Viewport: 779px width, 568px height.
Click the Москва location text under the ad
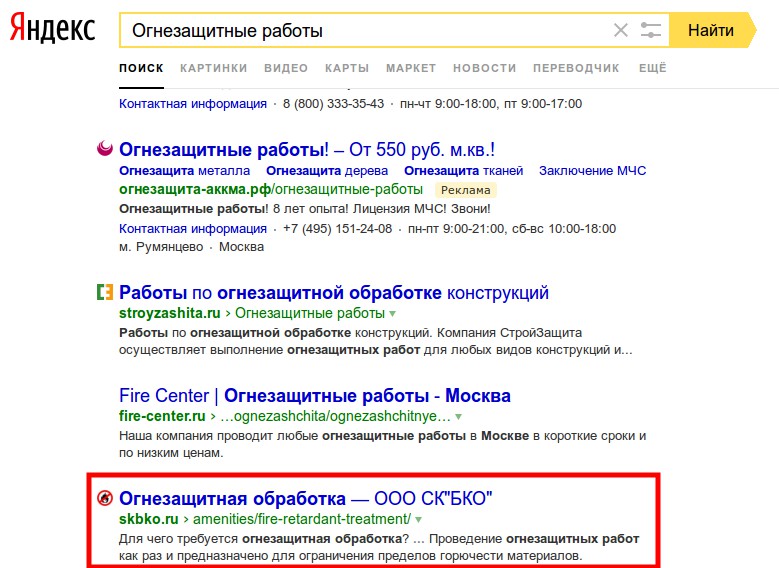[241, 247]
